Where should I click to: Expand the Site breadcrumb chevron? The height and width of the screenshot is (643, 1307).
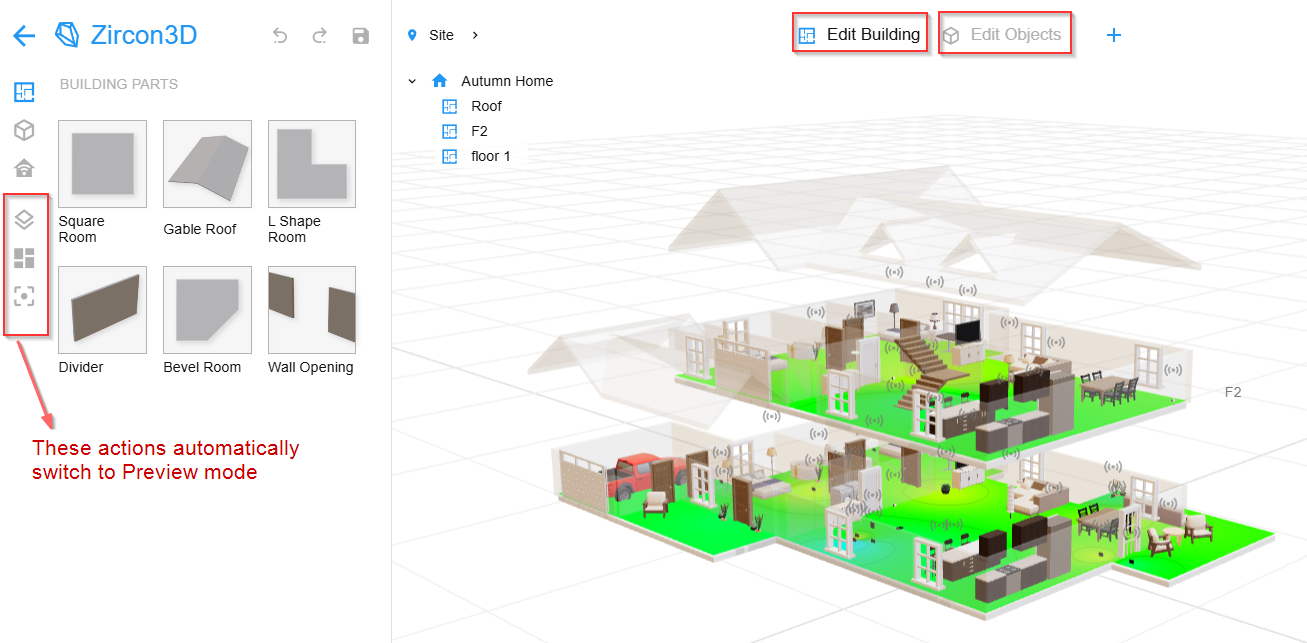[x=475, y=35]
